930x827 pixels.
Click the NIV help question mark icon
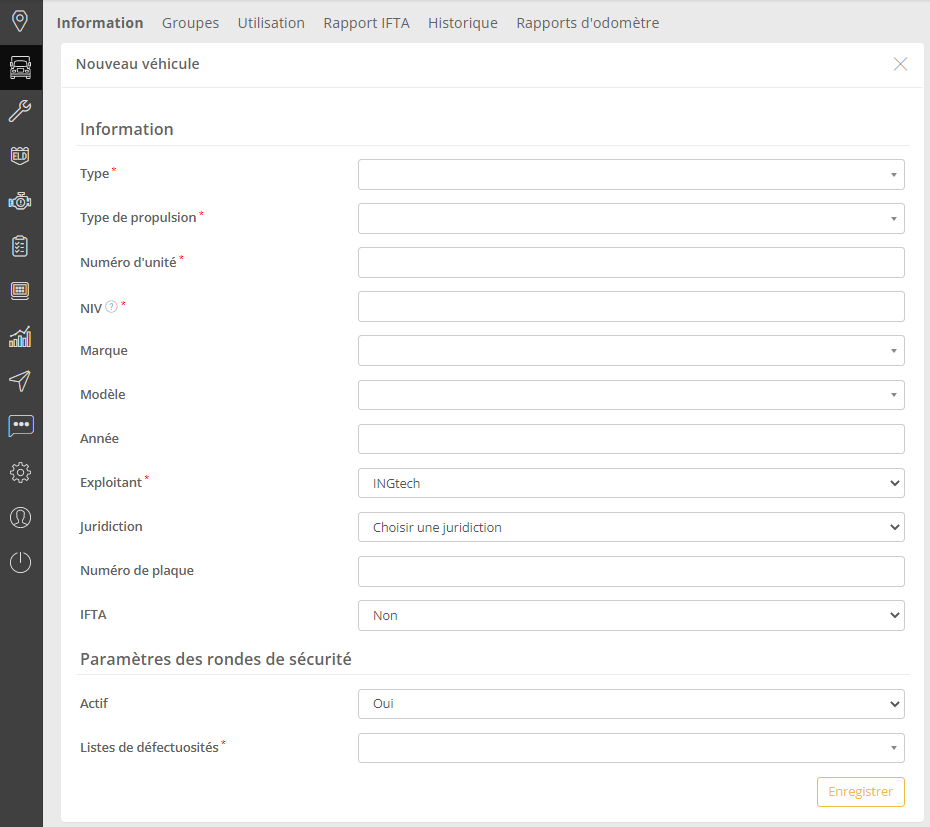[111, 307]
